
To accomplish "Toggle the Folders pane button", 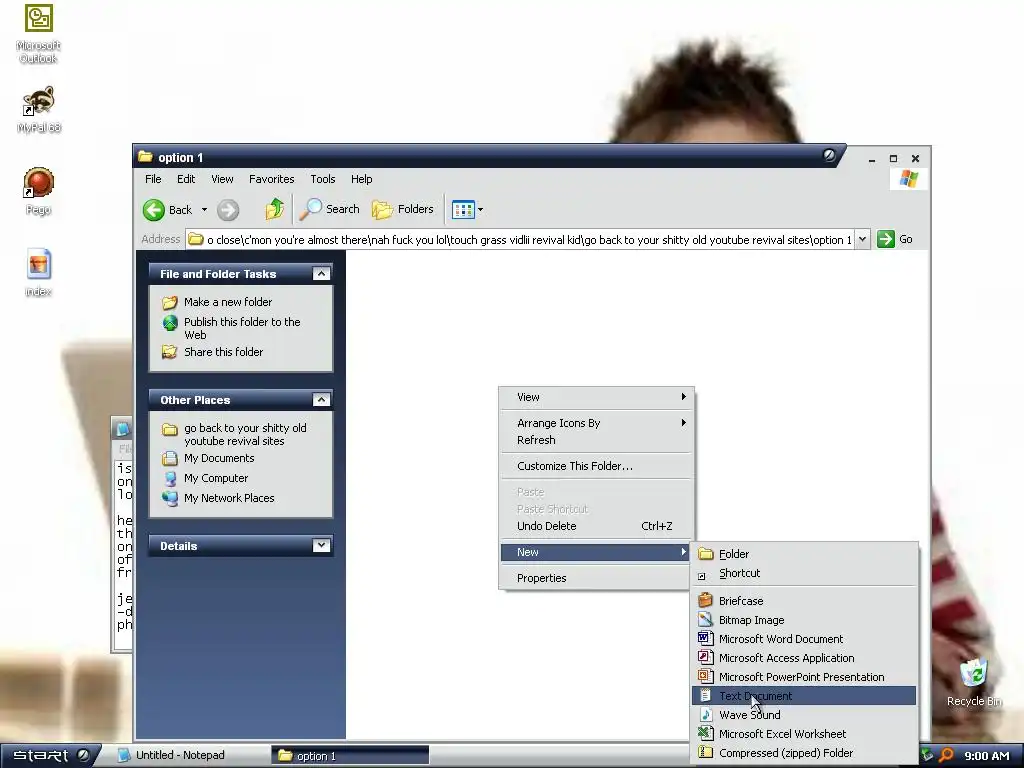I will click(x=403, y=209).
